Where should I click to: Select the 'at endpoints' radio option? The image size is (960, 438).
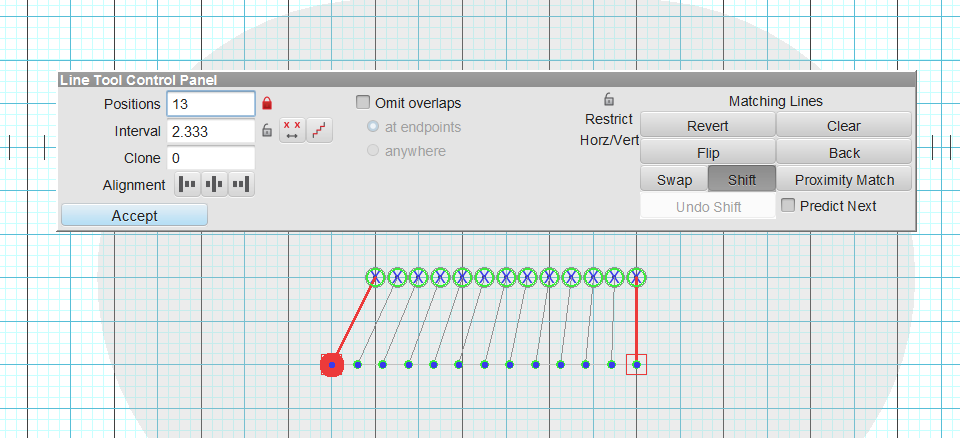372,127
